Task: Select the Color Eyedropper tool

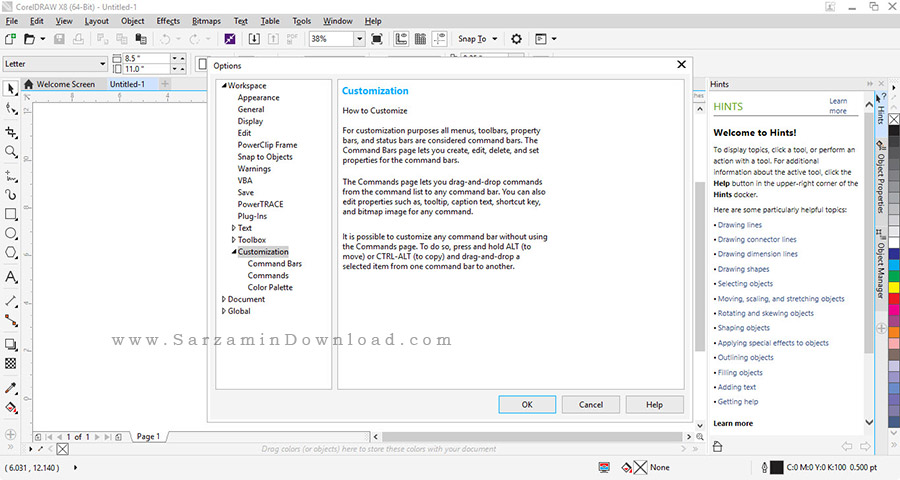Action: pos(10,388)
